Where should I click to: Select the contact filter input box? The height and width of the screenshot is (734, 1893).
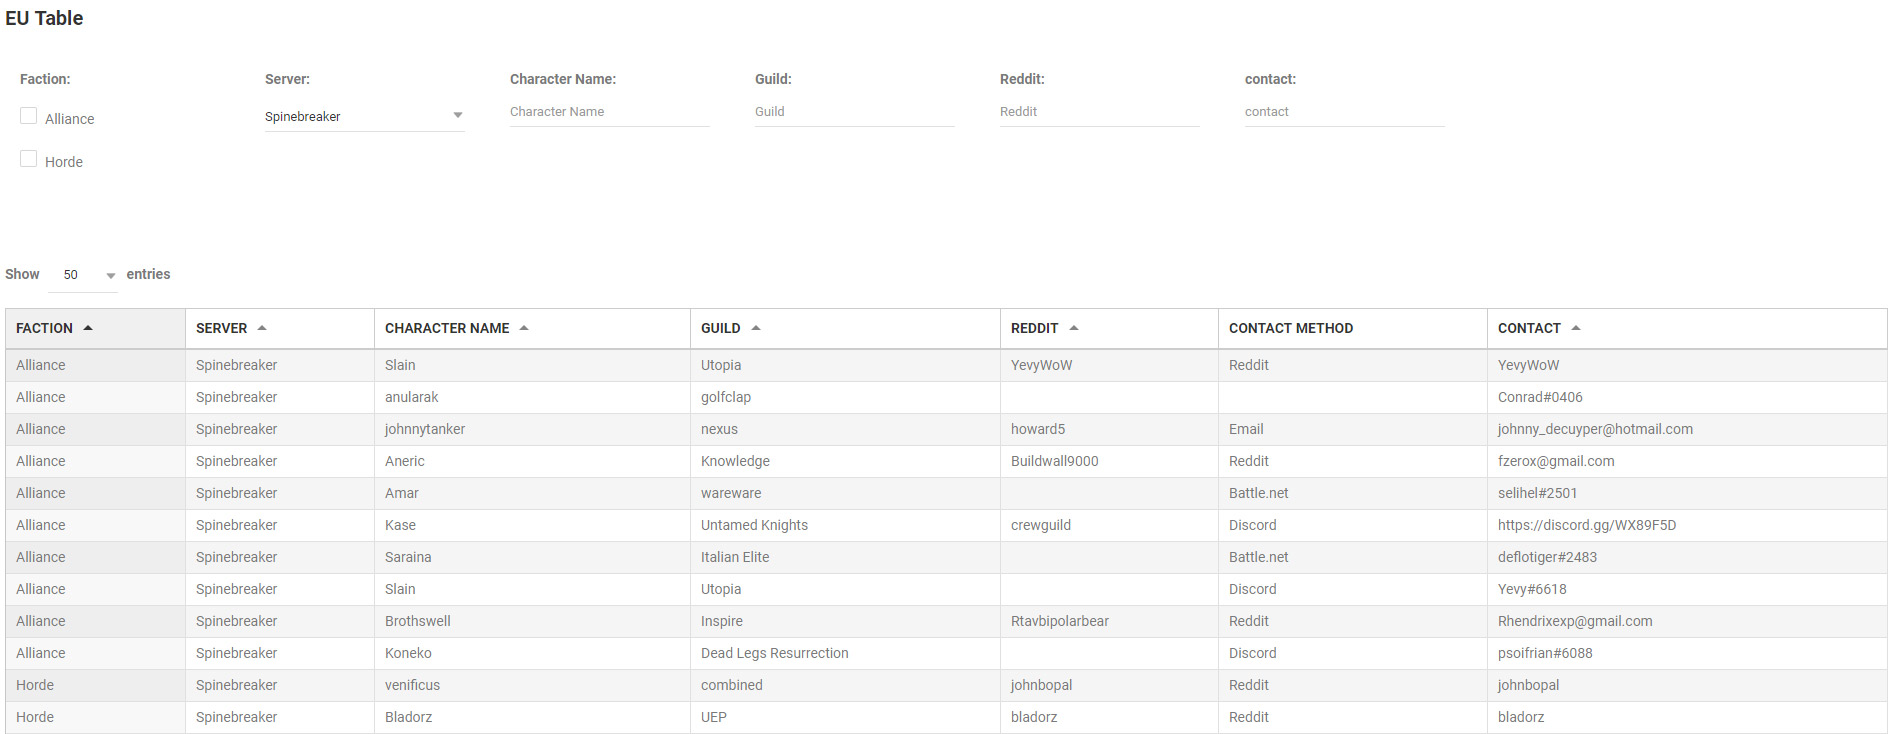(x=1344, y=112)
